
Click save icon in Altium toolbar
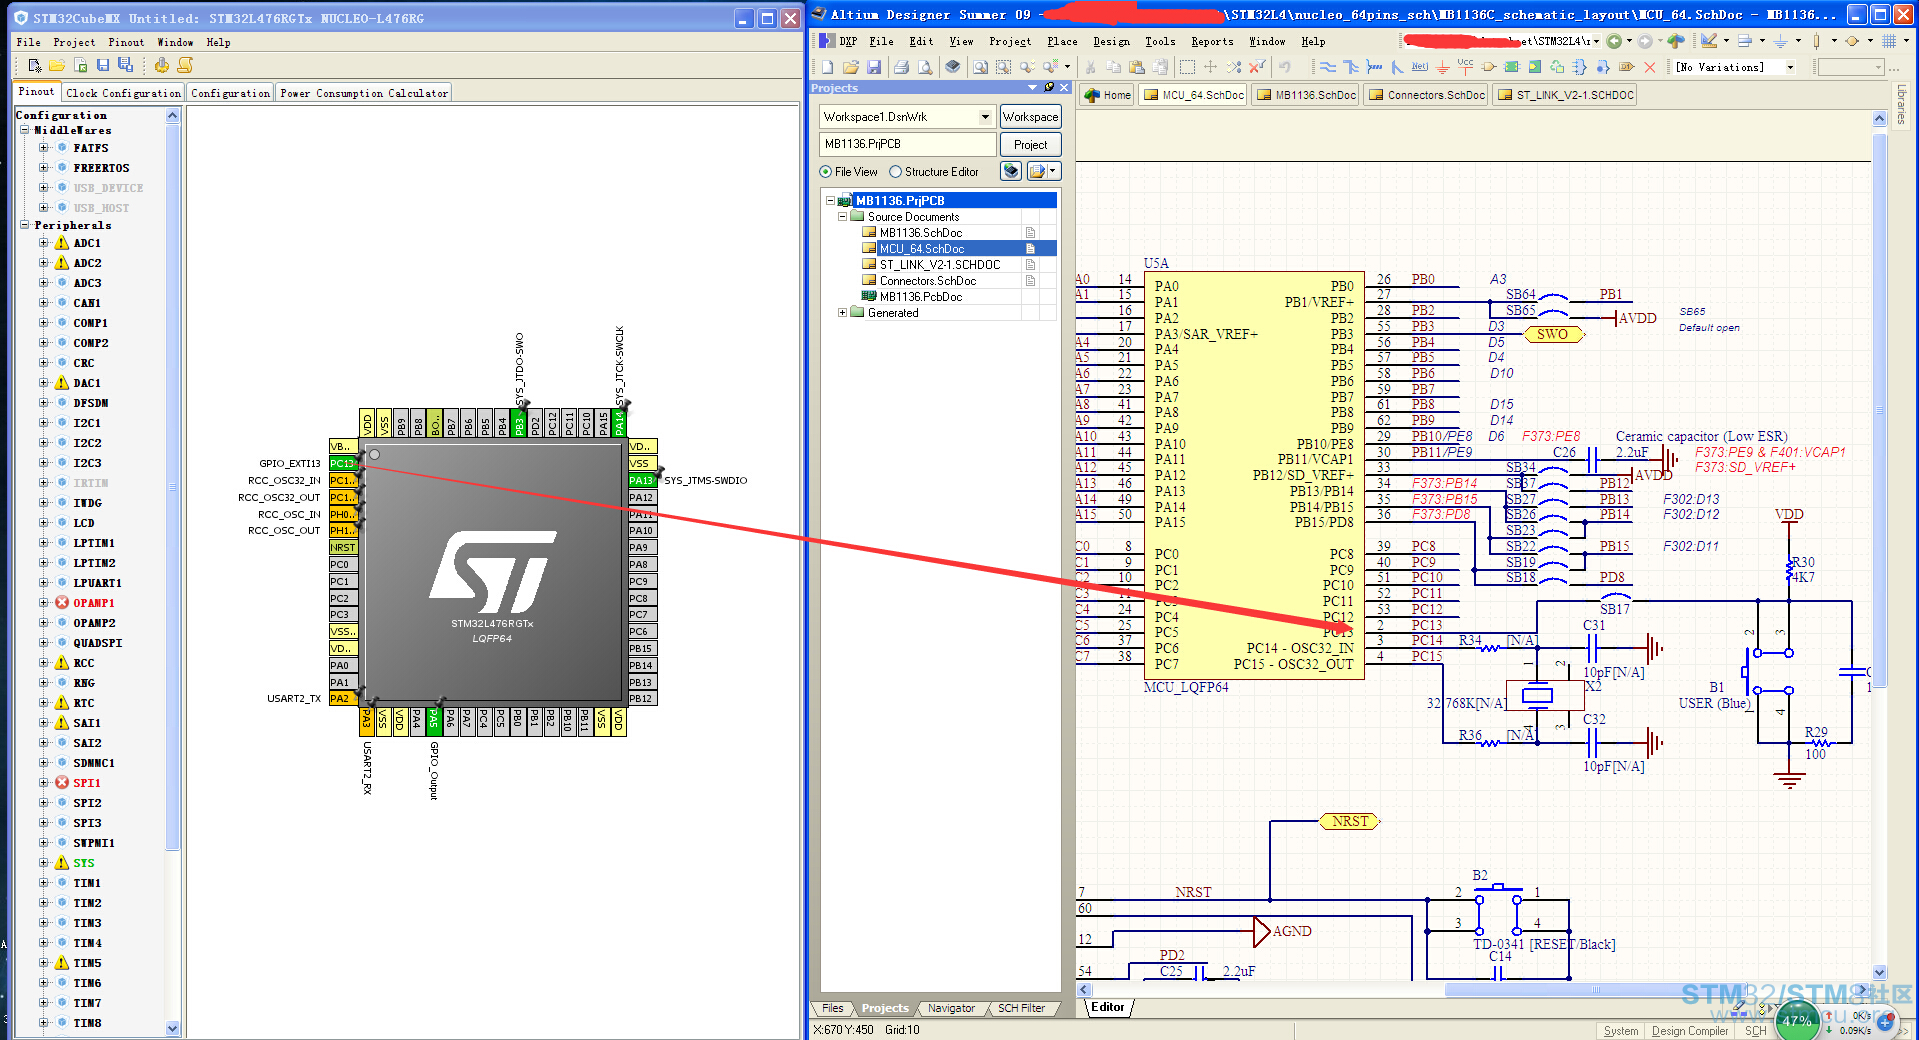[874, 67]
